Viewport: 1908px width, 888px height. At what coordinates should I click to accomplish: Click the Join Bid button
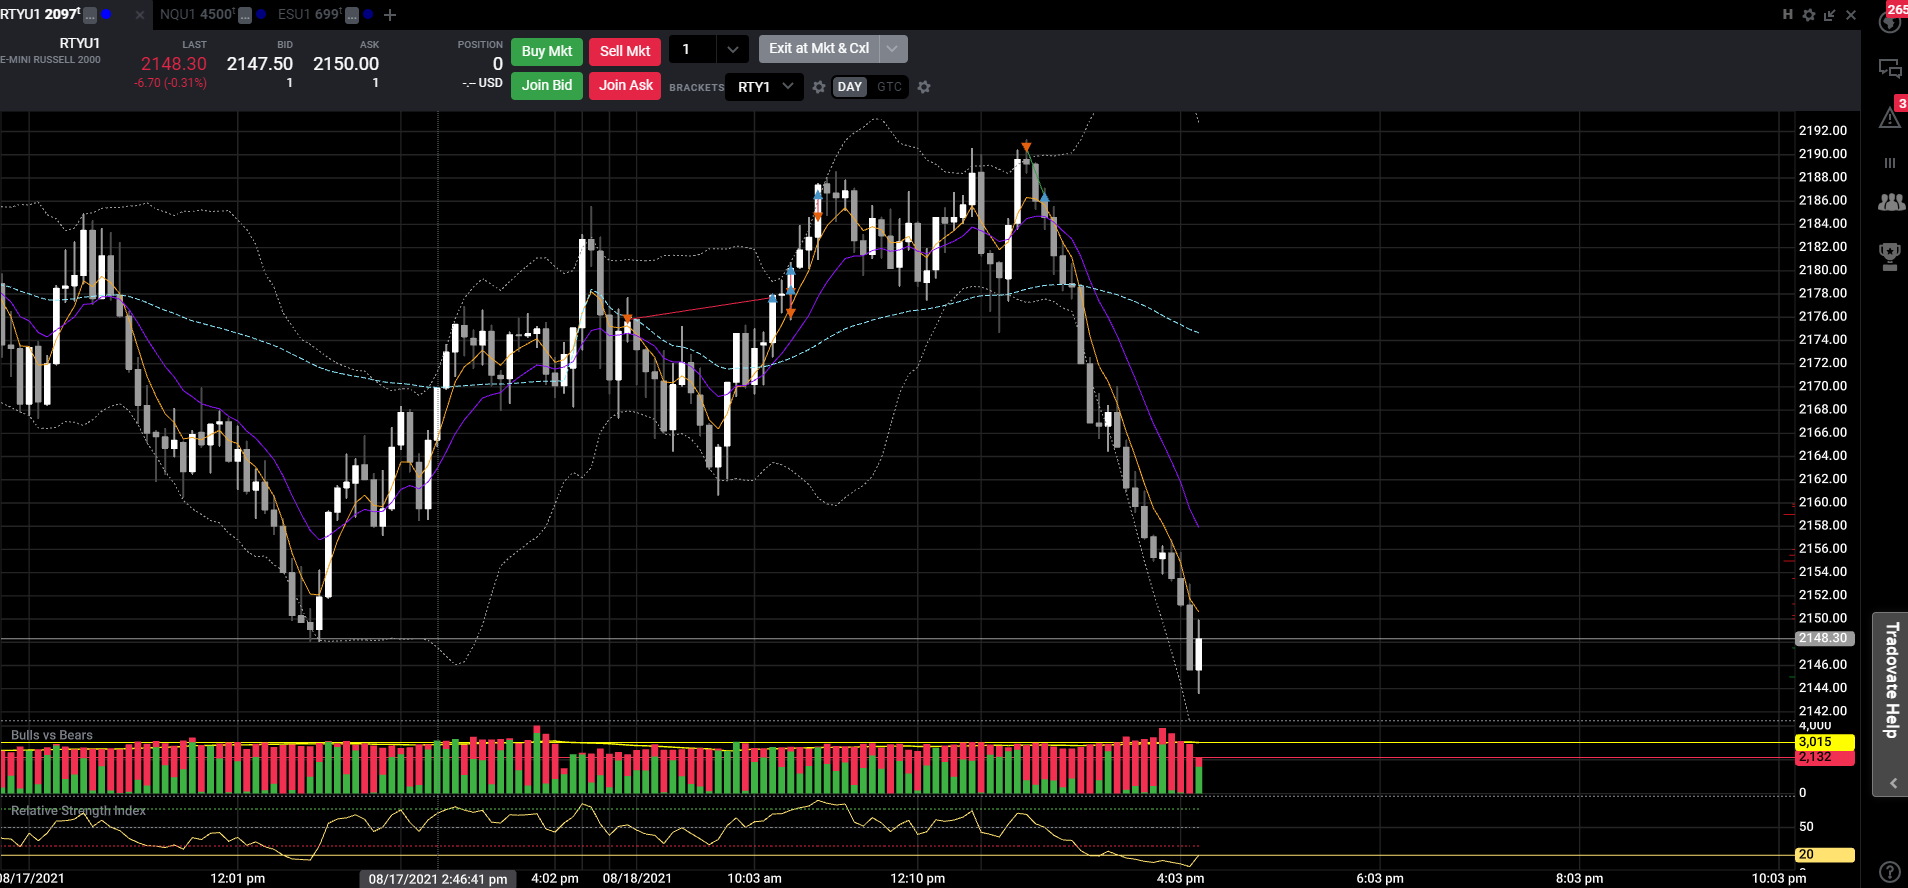[x=547, y=85]
